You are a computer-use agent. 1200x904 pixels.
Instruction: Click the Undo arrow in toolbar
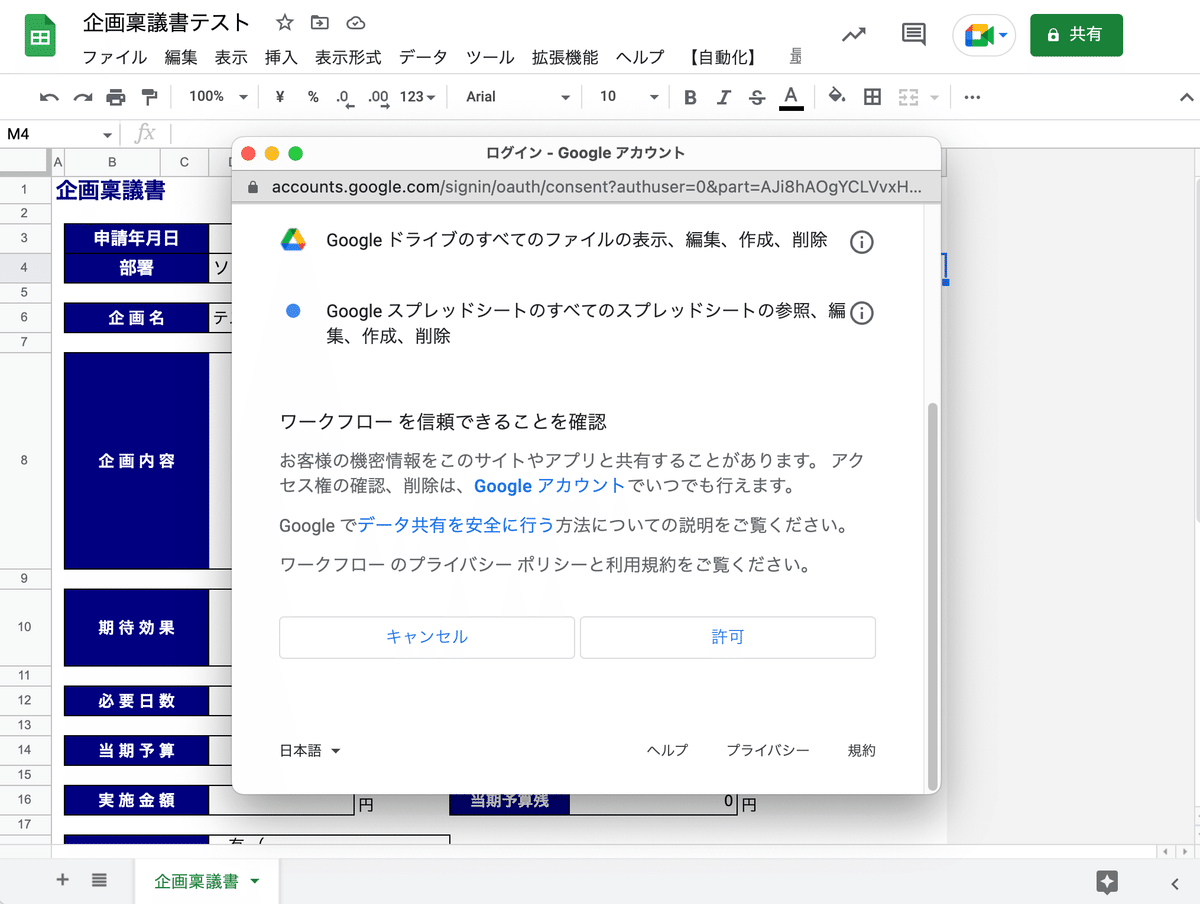pos(49,97)
